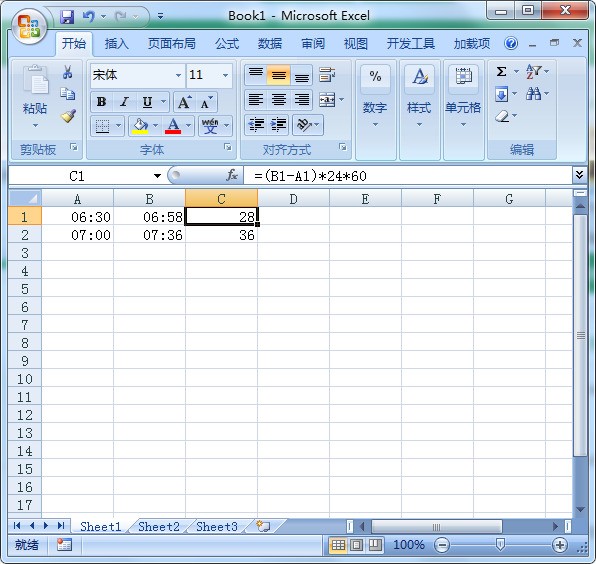Switch to the 公式 ribbon tab

(227, 44)
